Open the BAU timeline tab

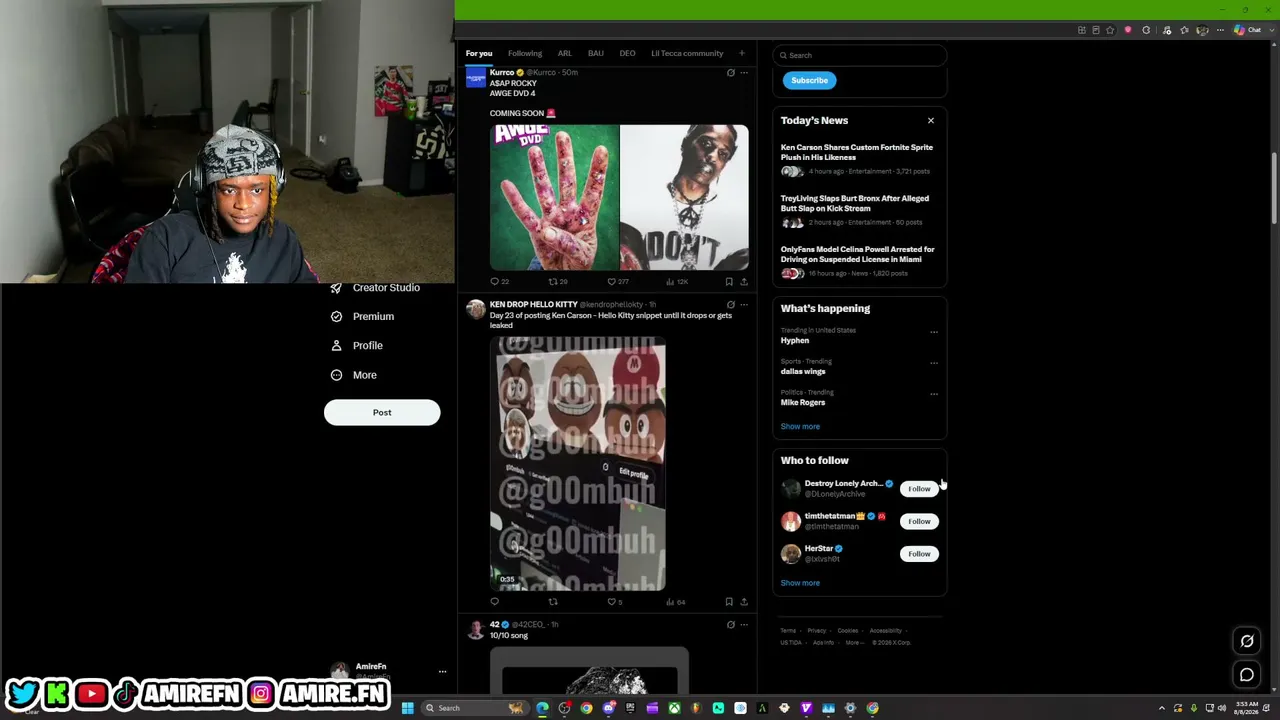click(596, 53)
